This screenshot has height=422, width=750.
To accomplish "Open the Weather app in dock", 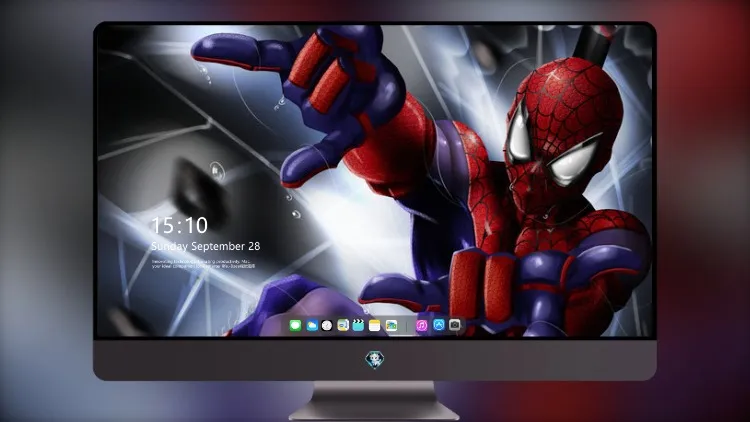I will [311, 326].
